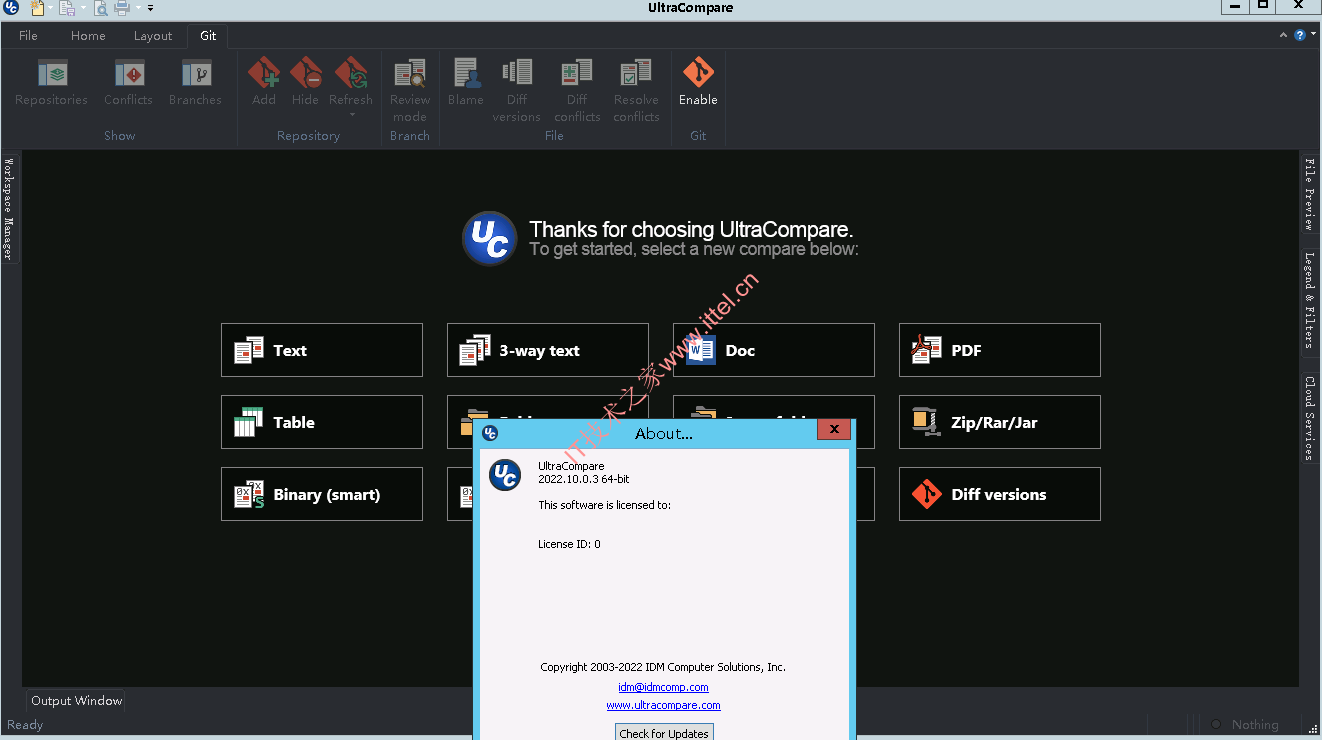Start a new 3-way text compare

pyautogui.click(x=548, y=350)
